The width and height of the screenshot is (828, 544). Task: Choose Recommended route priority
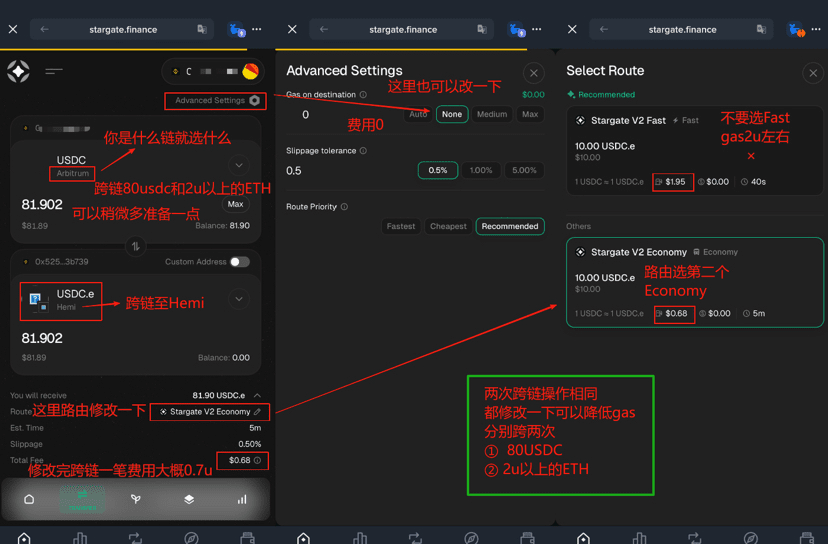pyautogui.click(x=510, y=226)
